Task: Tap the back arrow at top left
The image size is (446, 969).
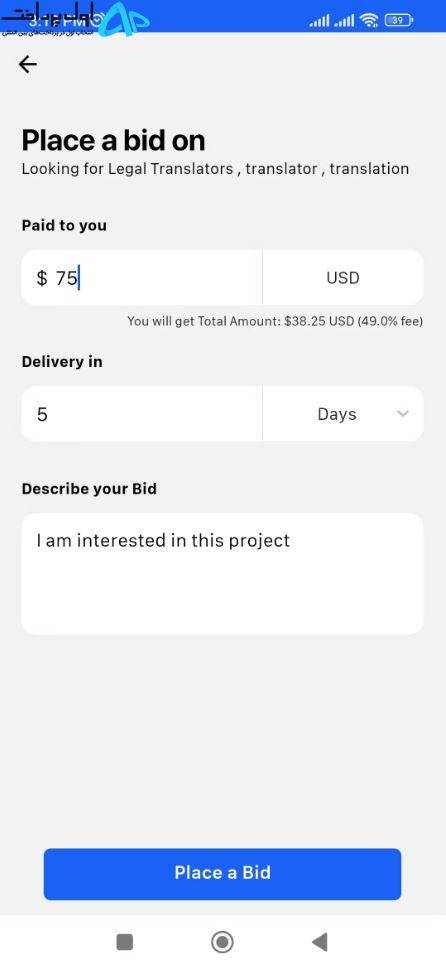Action: [28, 64]
